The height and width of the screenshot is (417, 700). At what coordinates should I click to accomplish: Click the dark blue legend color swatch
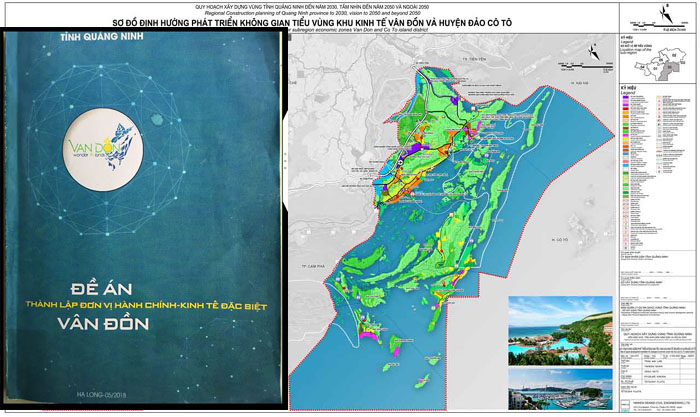click(625, 97)
